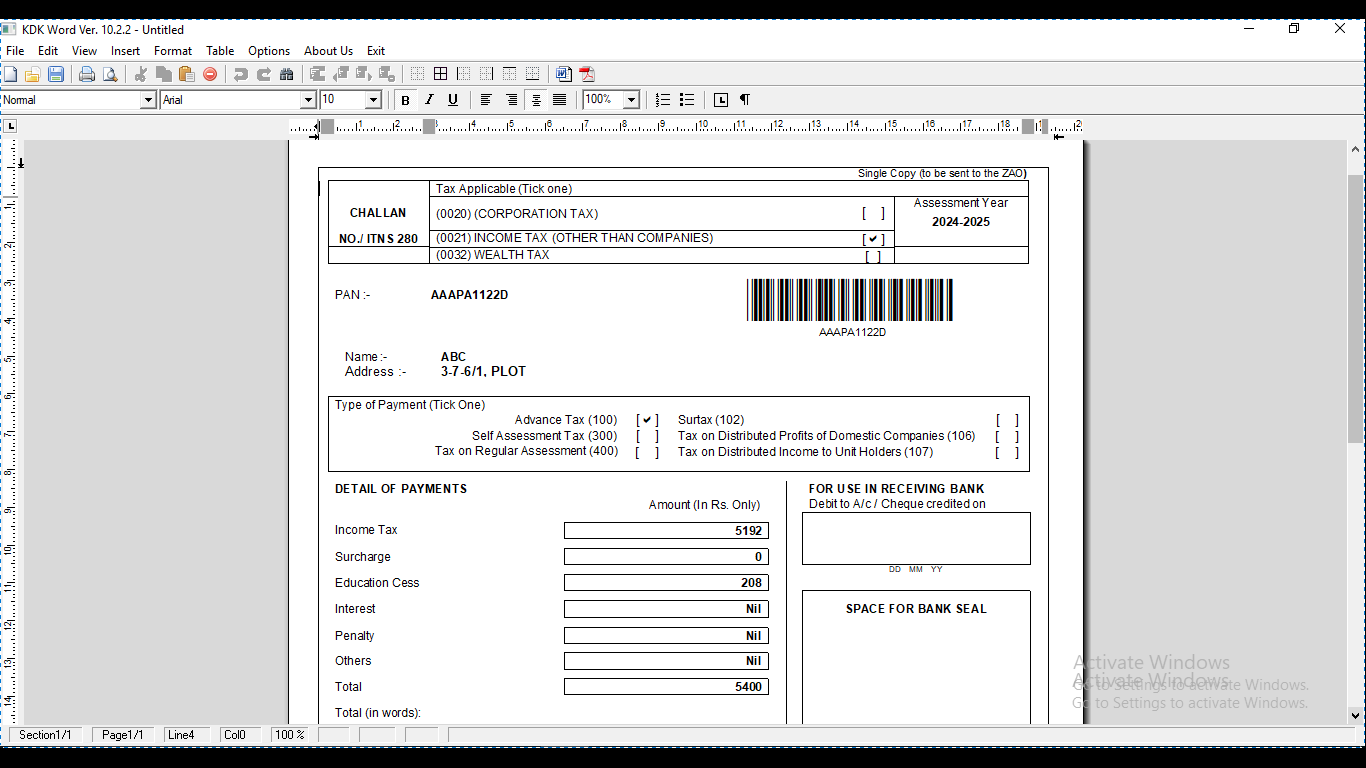The image size is (1366, 768).
Task: Paste using the clipboard icon
Action: point(187,74)
